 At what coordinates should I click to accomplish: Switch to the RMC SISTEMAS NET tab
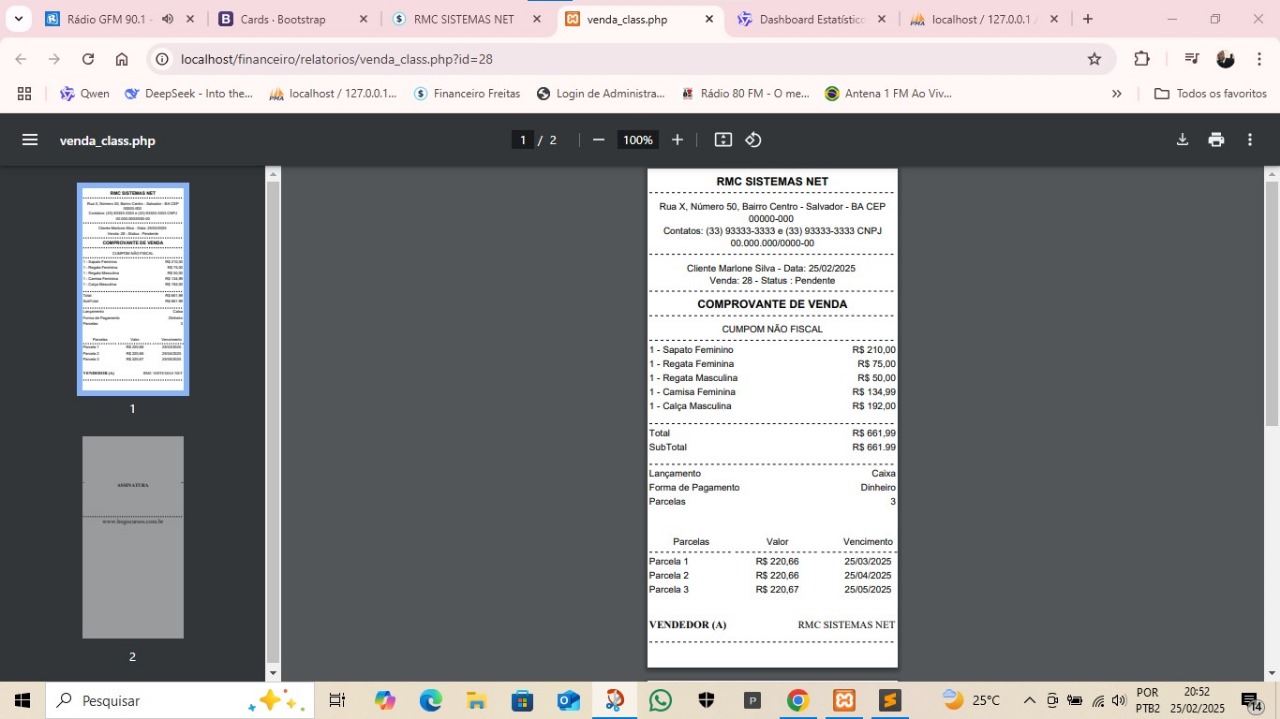tap(464, 19)
